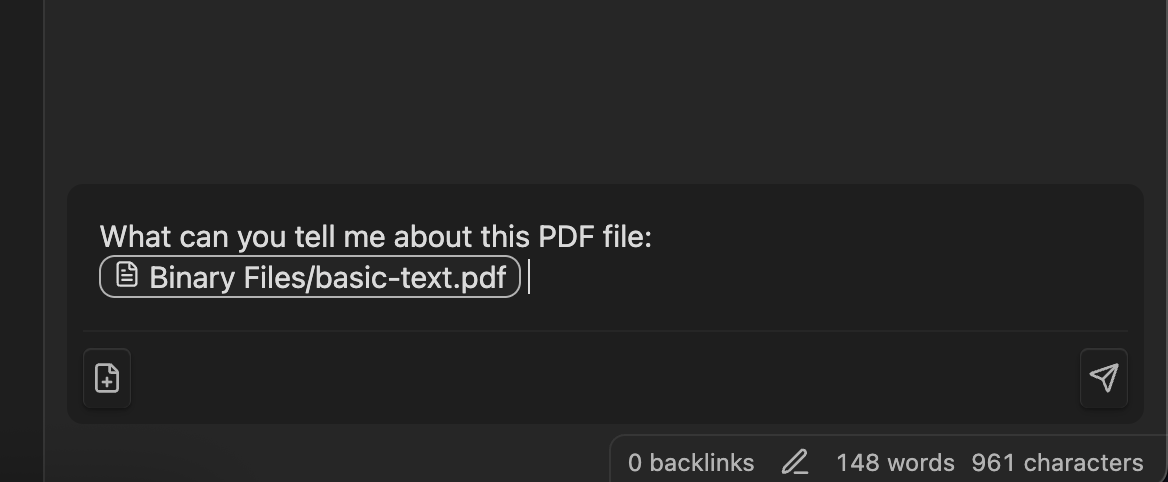This screenshot has width=1168, height=482.
Task: Click the pencil editing mode status icon
Action: 795,462
